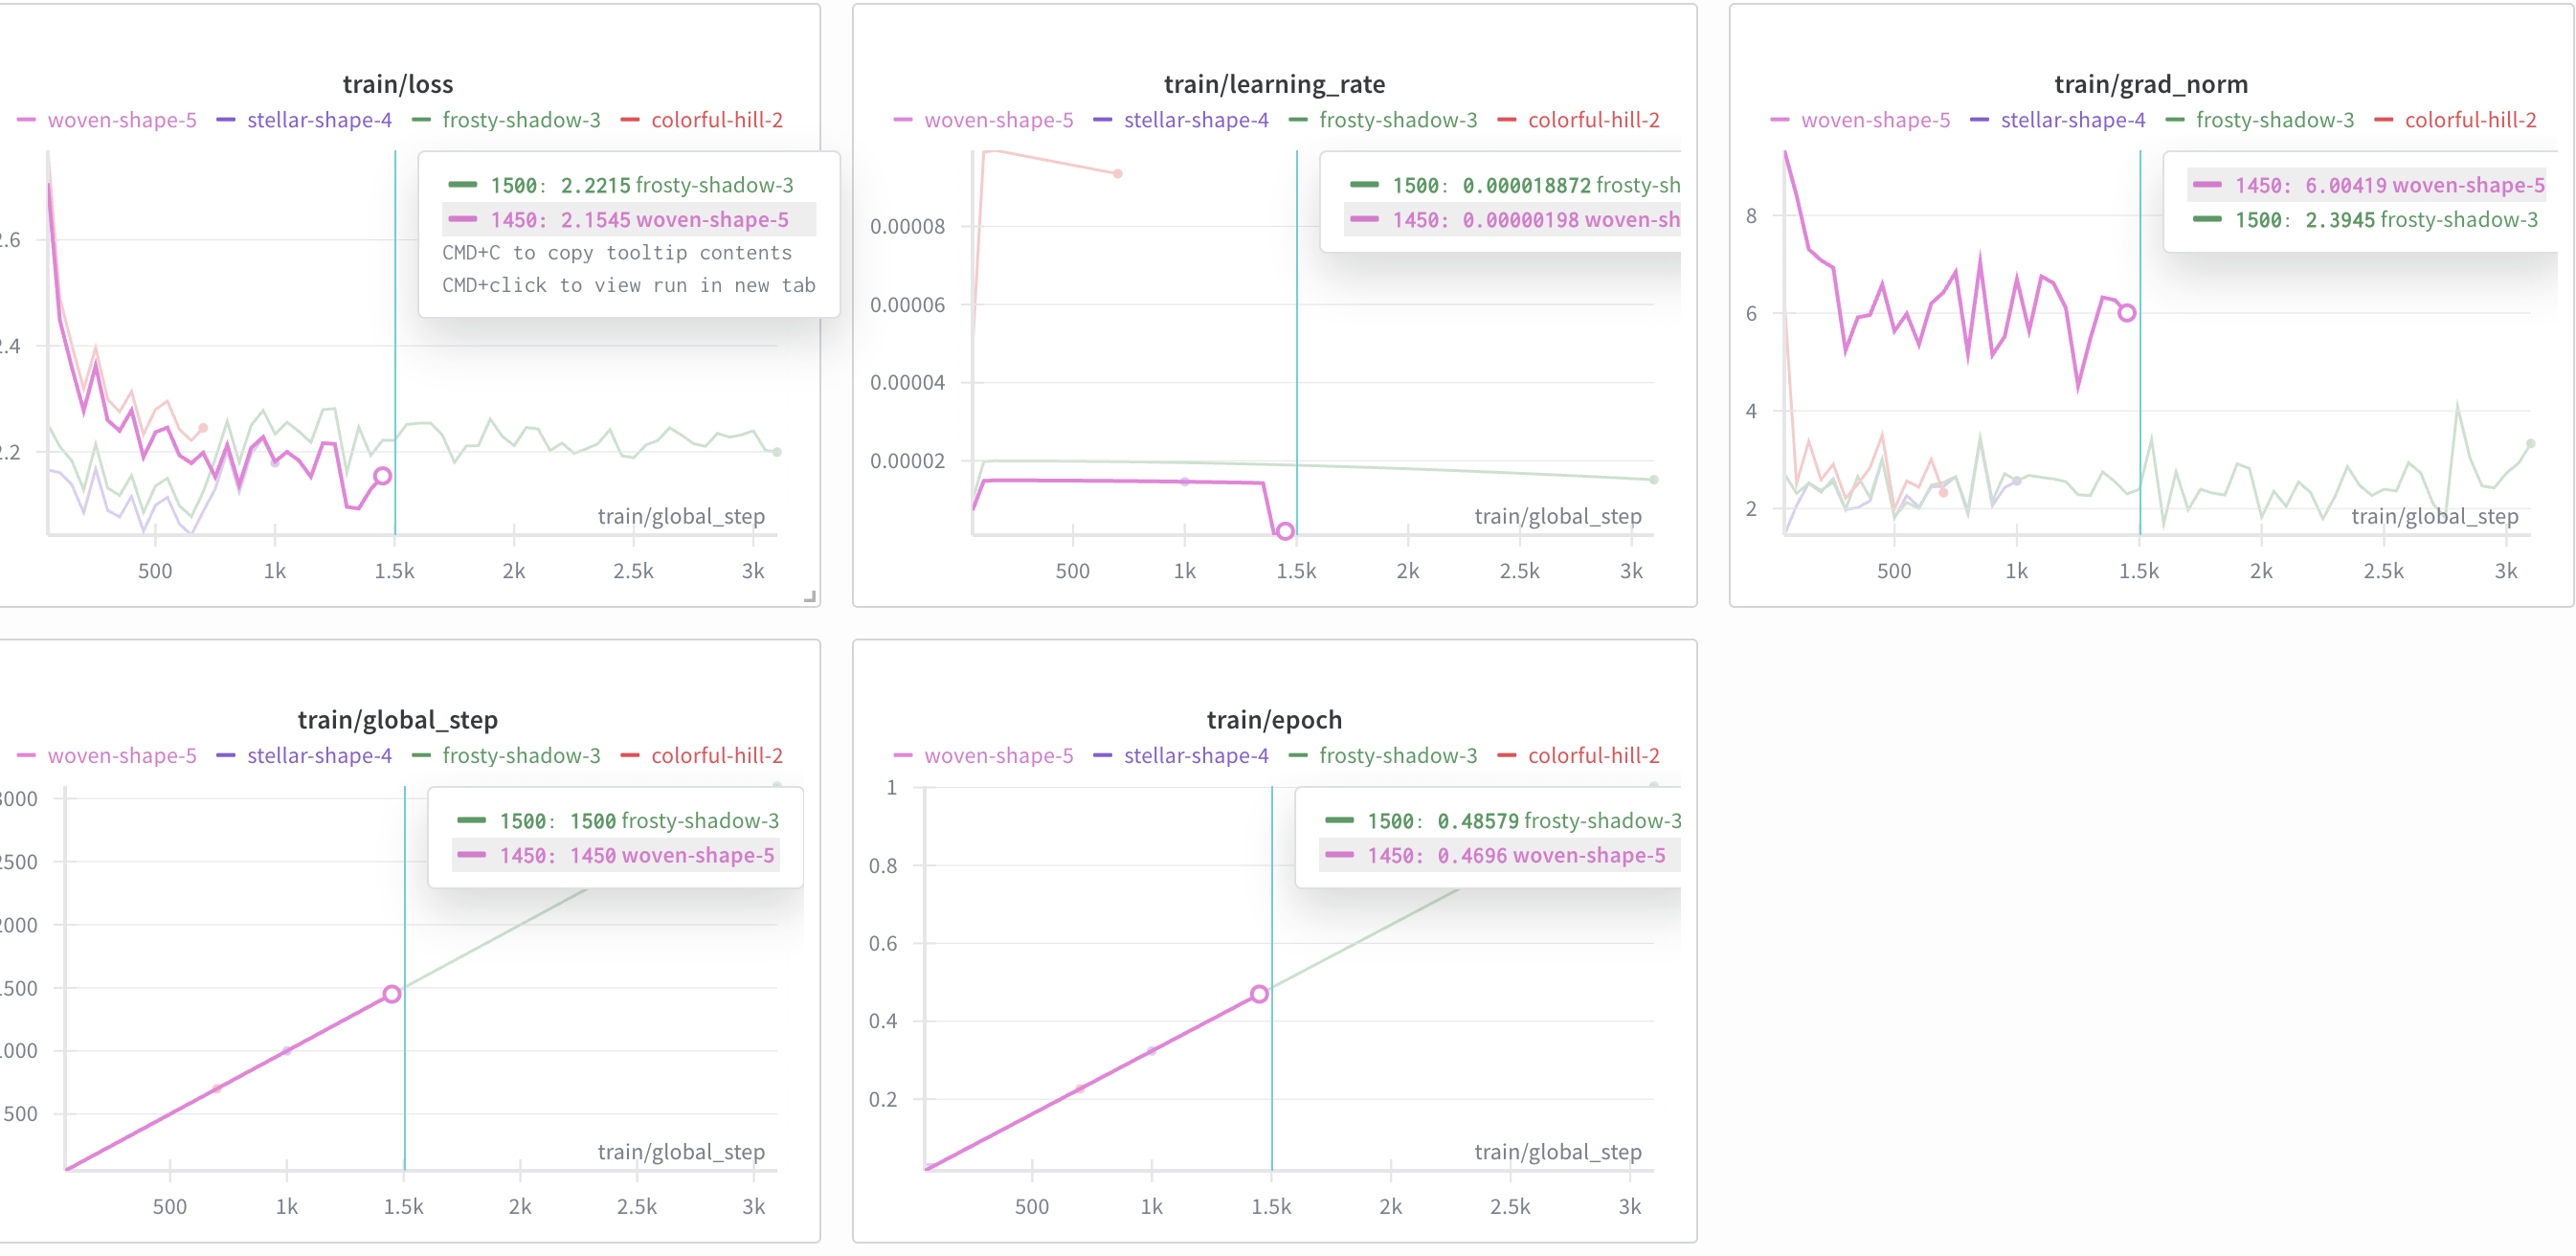Click the train/loss chart title
The image size is (2576, 1256).
pos(397,84)
